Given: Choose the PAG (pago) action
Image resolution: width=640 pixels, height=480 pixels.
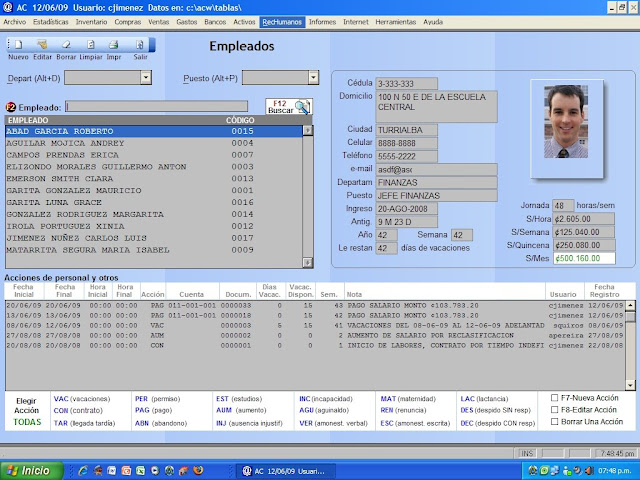Looking at the screenshot, I should [153, 410].
